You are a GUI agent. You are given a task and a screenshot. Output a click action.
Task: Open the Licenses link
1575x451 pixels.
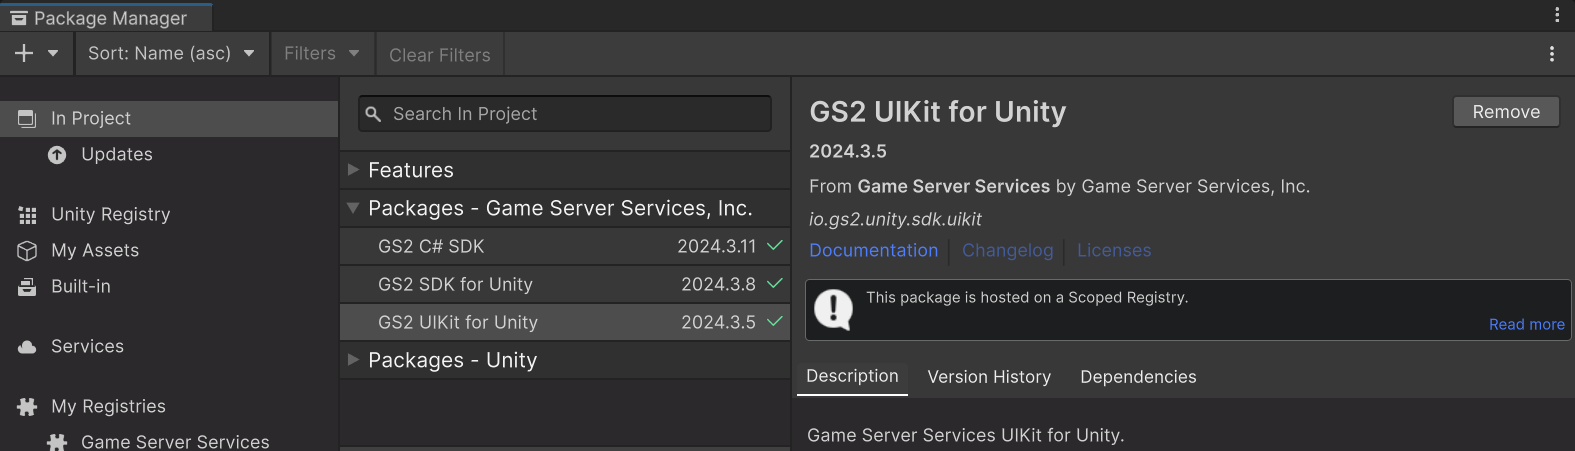point(1114,250)
